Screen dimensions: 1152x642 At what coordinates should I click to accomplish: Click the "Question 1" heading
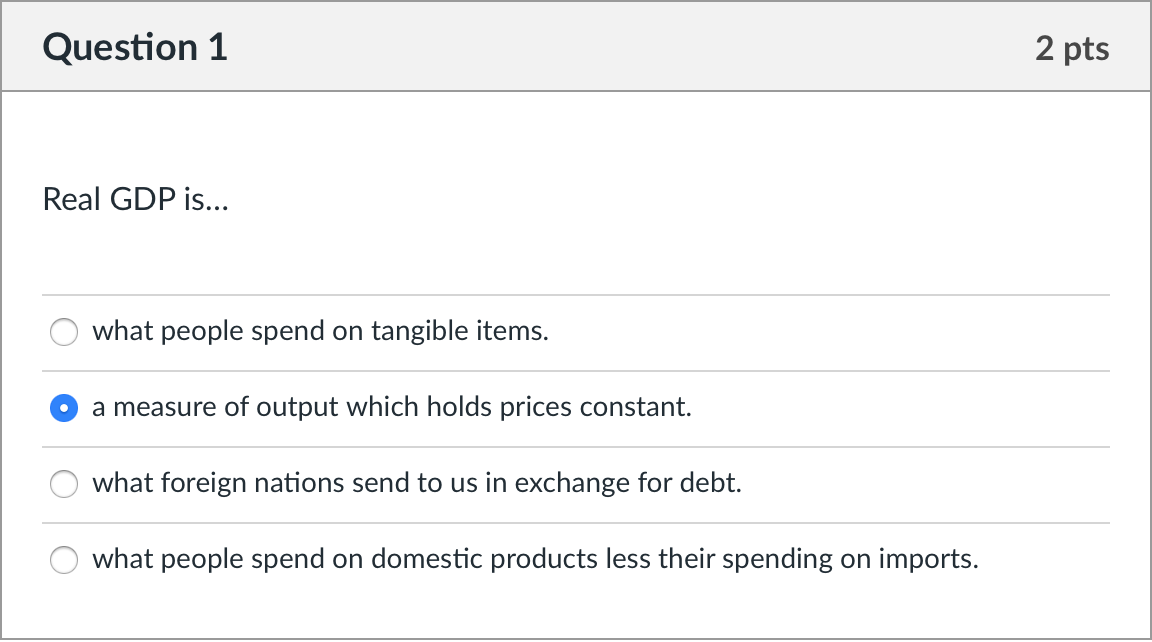pos(135,48)
